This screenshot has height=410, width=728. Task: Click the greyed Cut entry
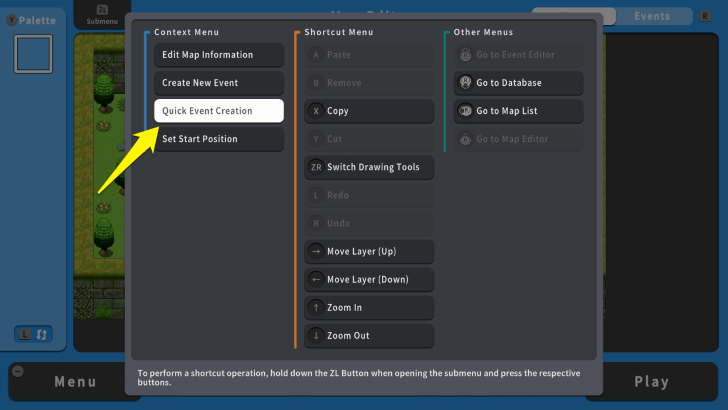(x=369, y=139)
